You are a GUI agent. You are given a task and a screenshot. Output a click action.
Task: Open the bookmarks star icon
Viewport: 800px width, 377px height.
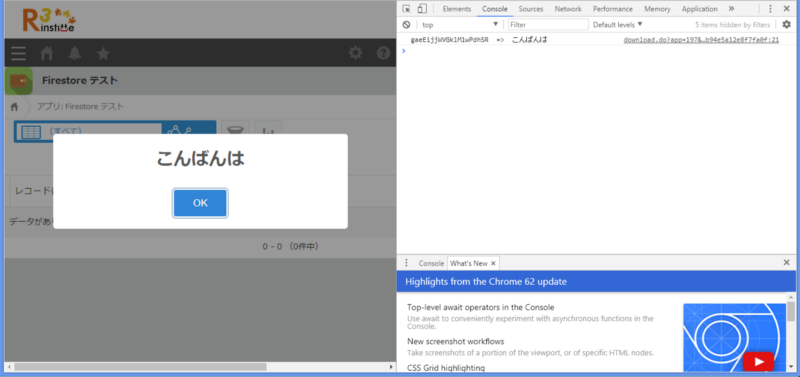[103, 53]
